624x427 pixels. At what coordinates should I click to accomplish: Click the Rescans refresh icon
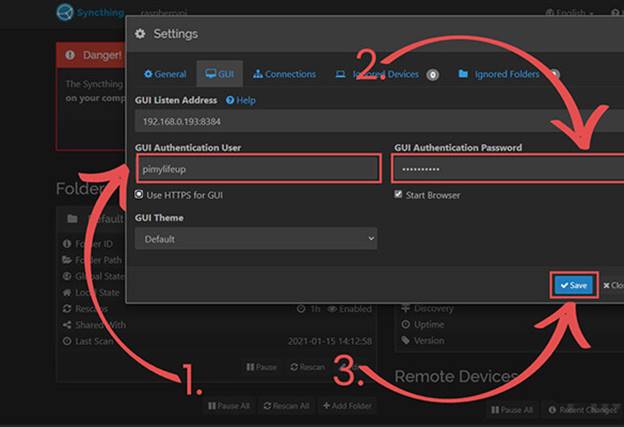tap(67, 308)
